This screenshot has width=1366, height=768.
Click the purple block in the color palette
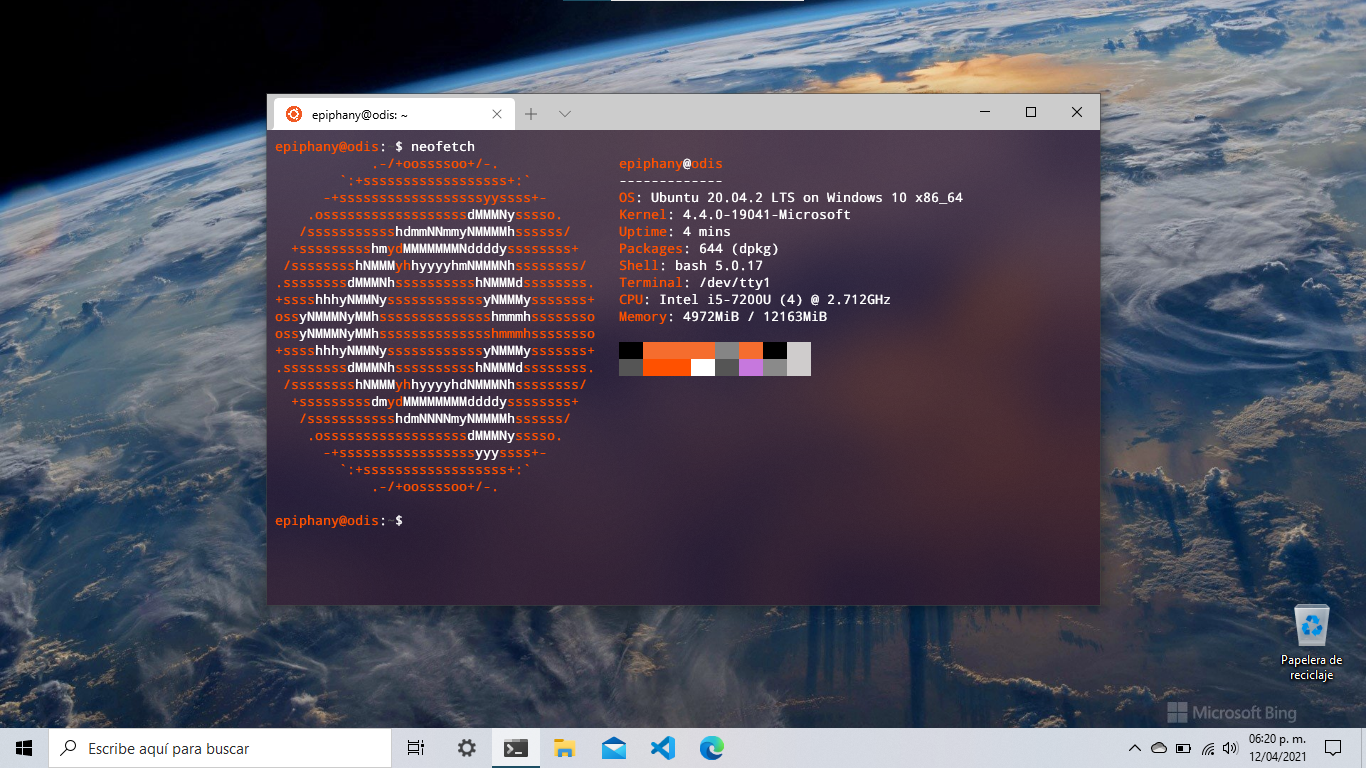(751, 367)
